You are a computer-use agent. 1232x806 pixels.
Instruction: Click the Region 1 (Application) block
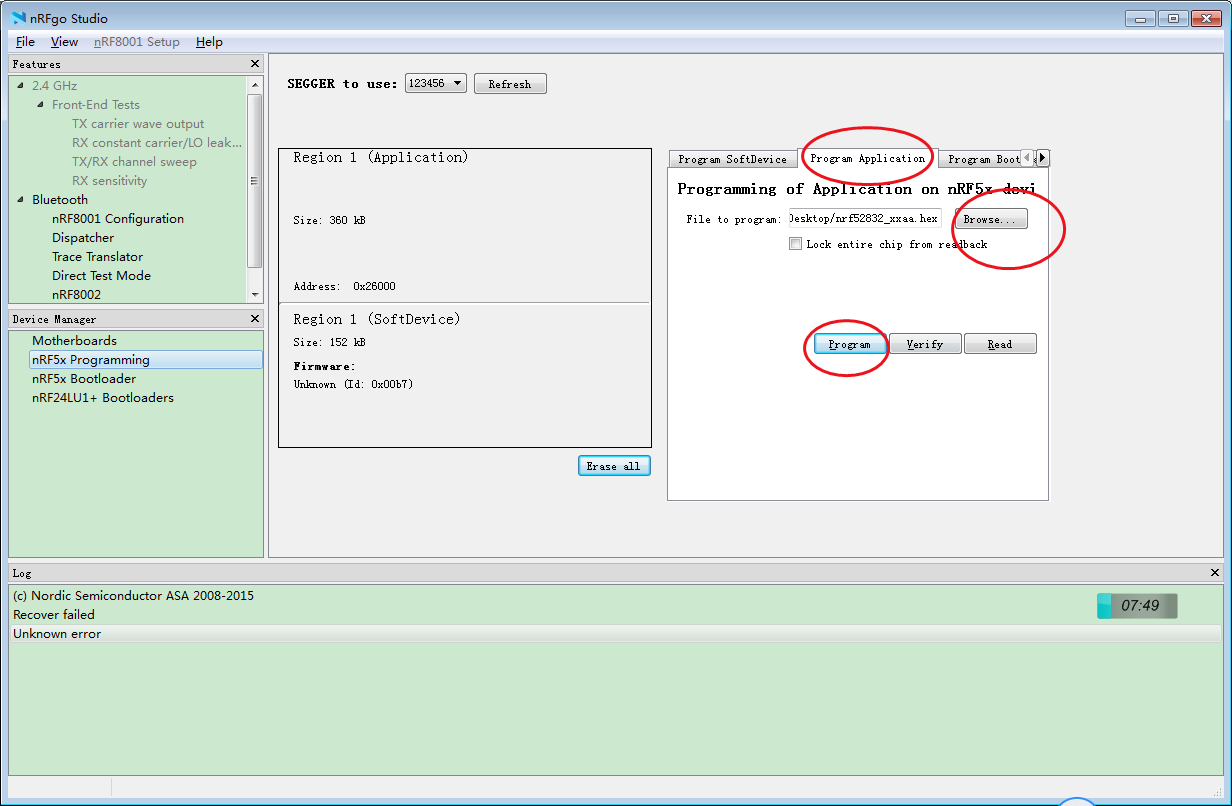[464, 226]
